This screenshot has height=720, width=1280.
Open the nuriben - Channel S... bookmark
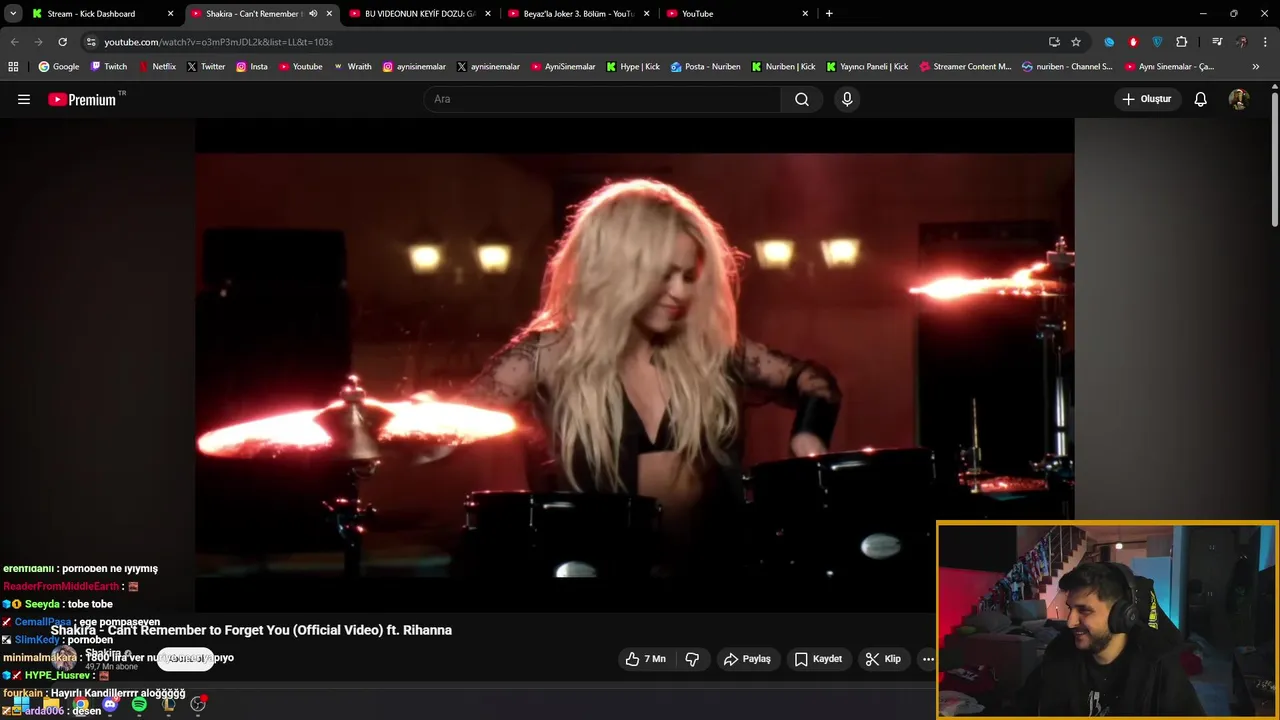tap(1067, 67)
